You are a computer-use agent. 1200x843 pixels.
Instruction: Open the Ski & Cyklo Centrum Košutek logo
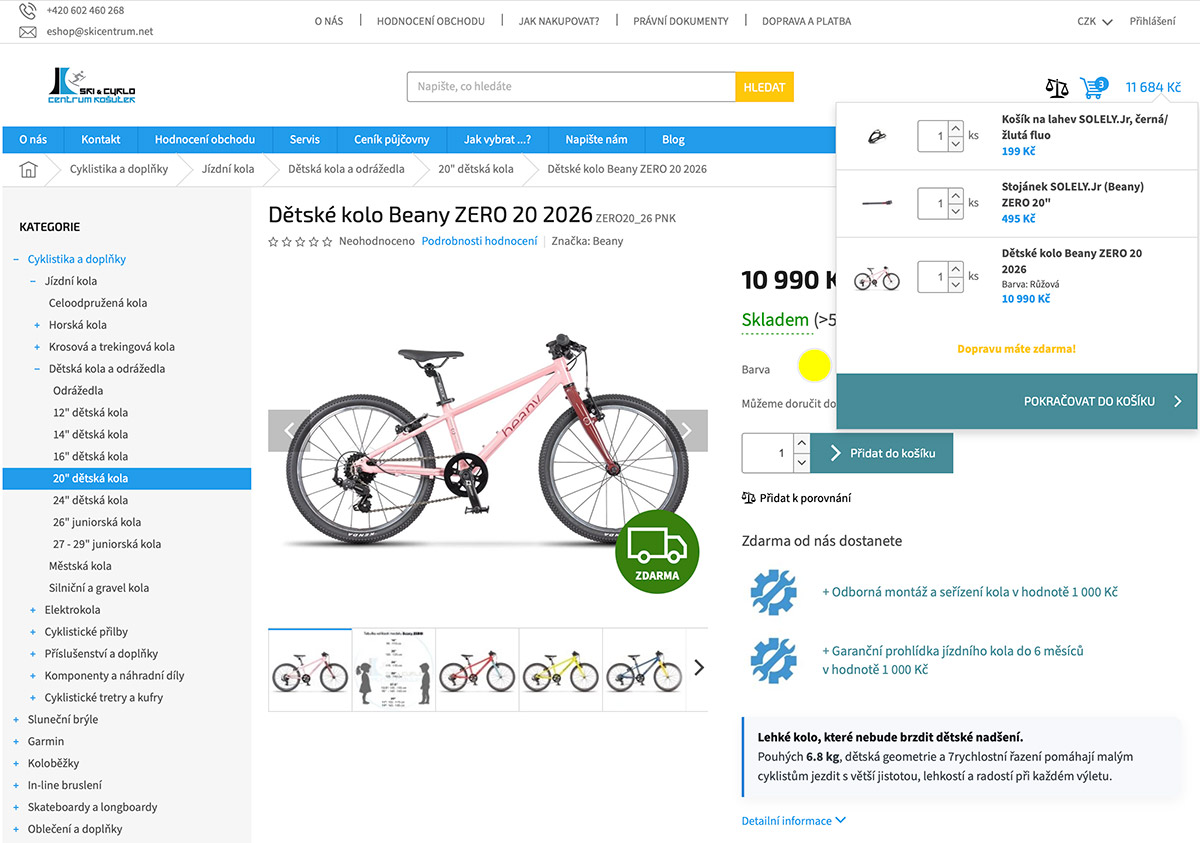(x=92, y=86)
